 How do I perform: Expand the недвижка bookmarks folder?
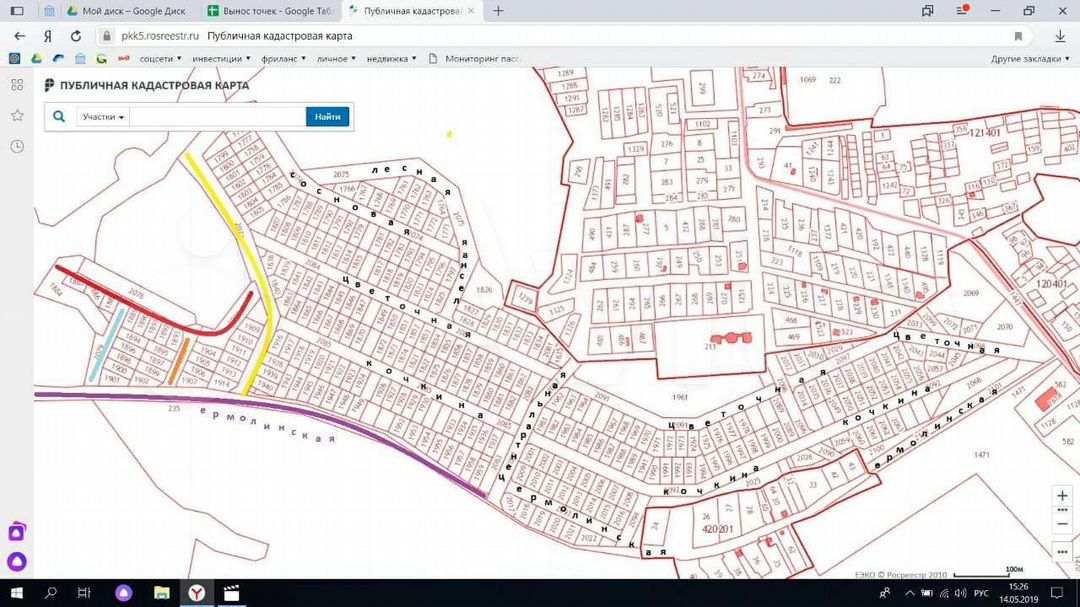tap(390, 59)
